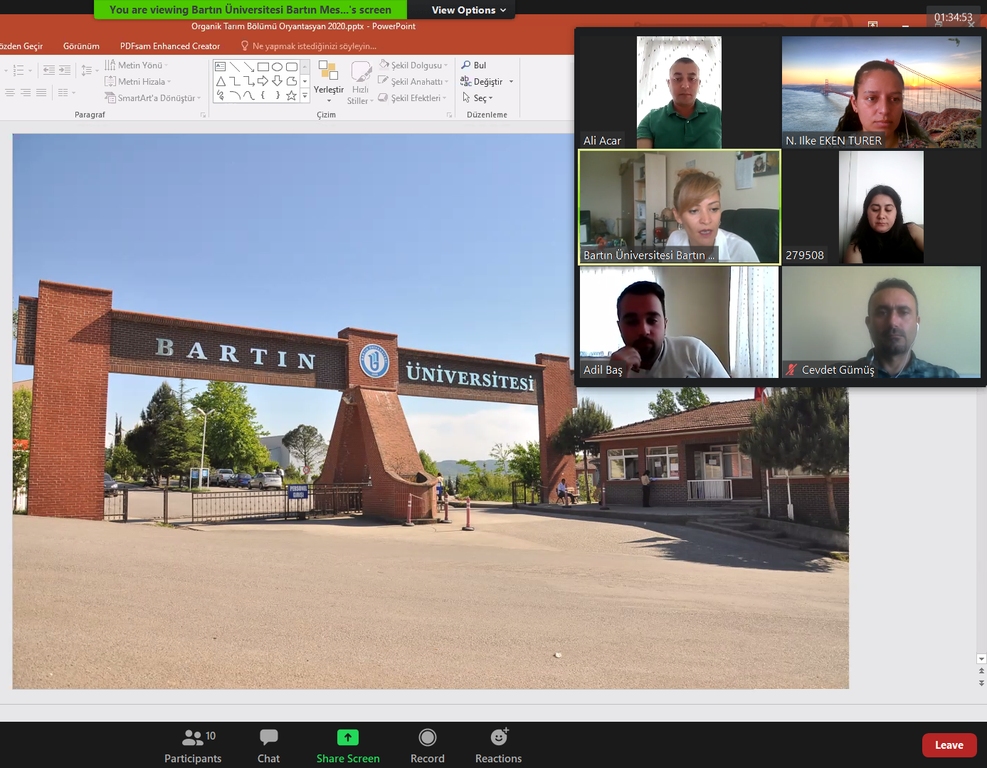Select participant 279508's video tile

click(881, 207)
